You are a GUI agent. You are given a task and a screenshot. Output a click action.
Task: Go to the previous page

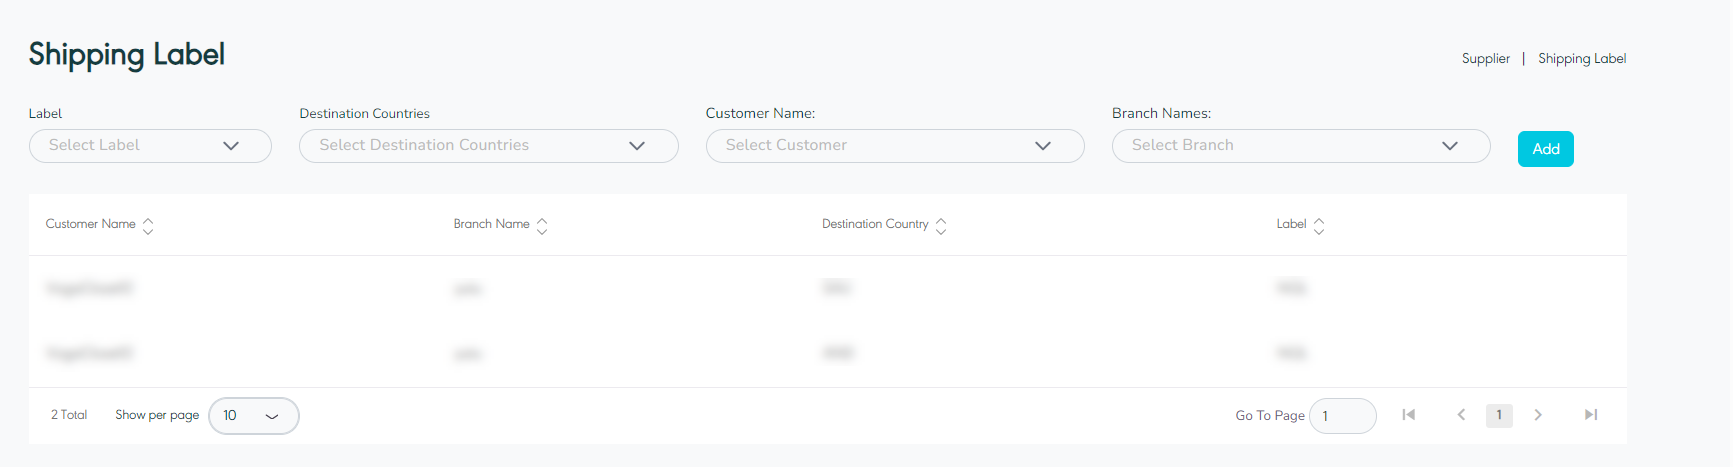[x=1461, y=415]
